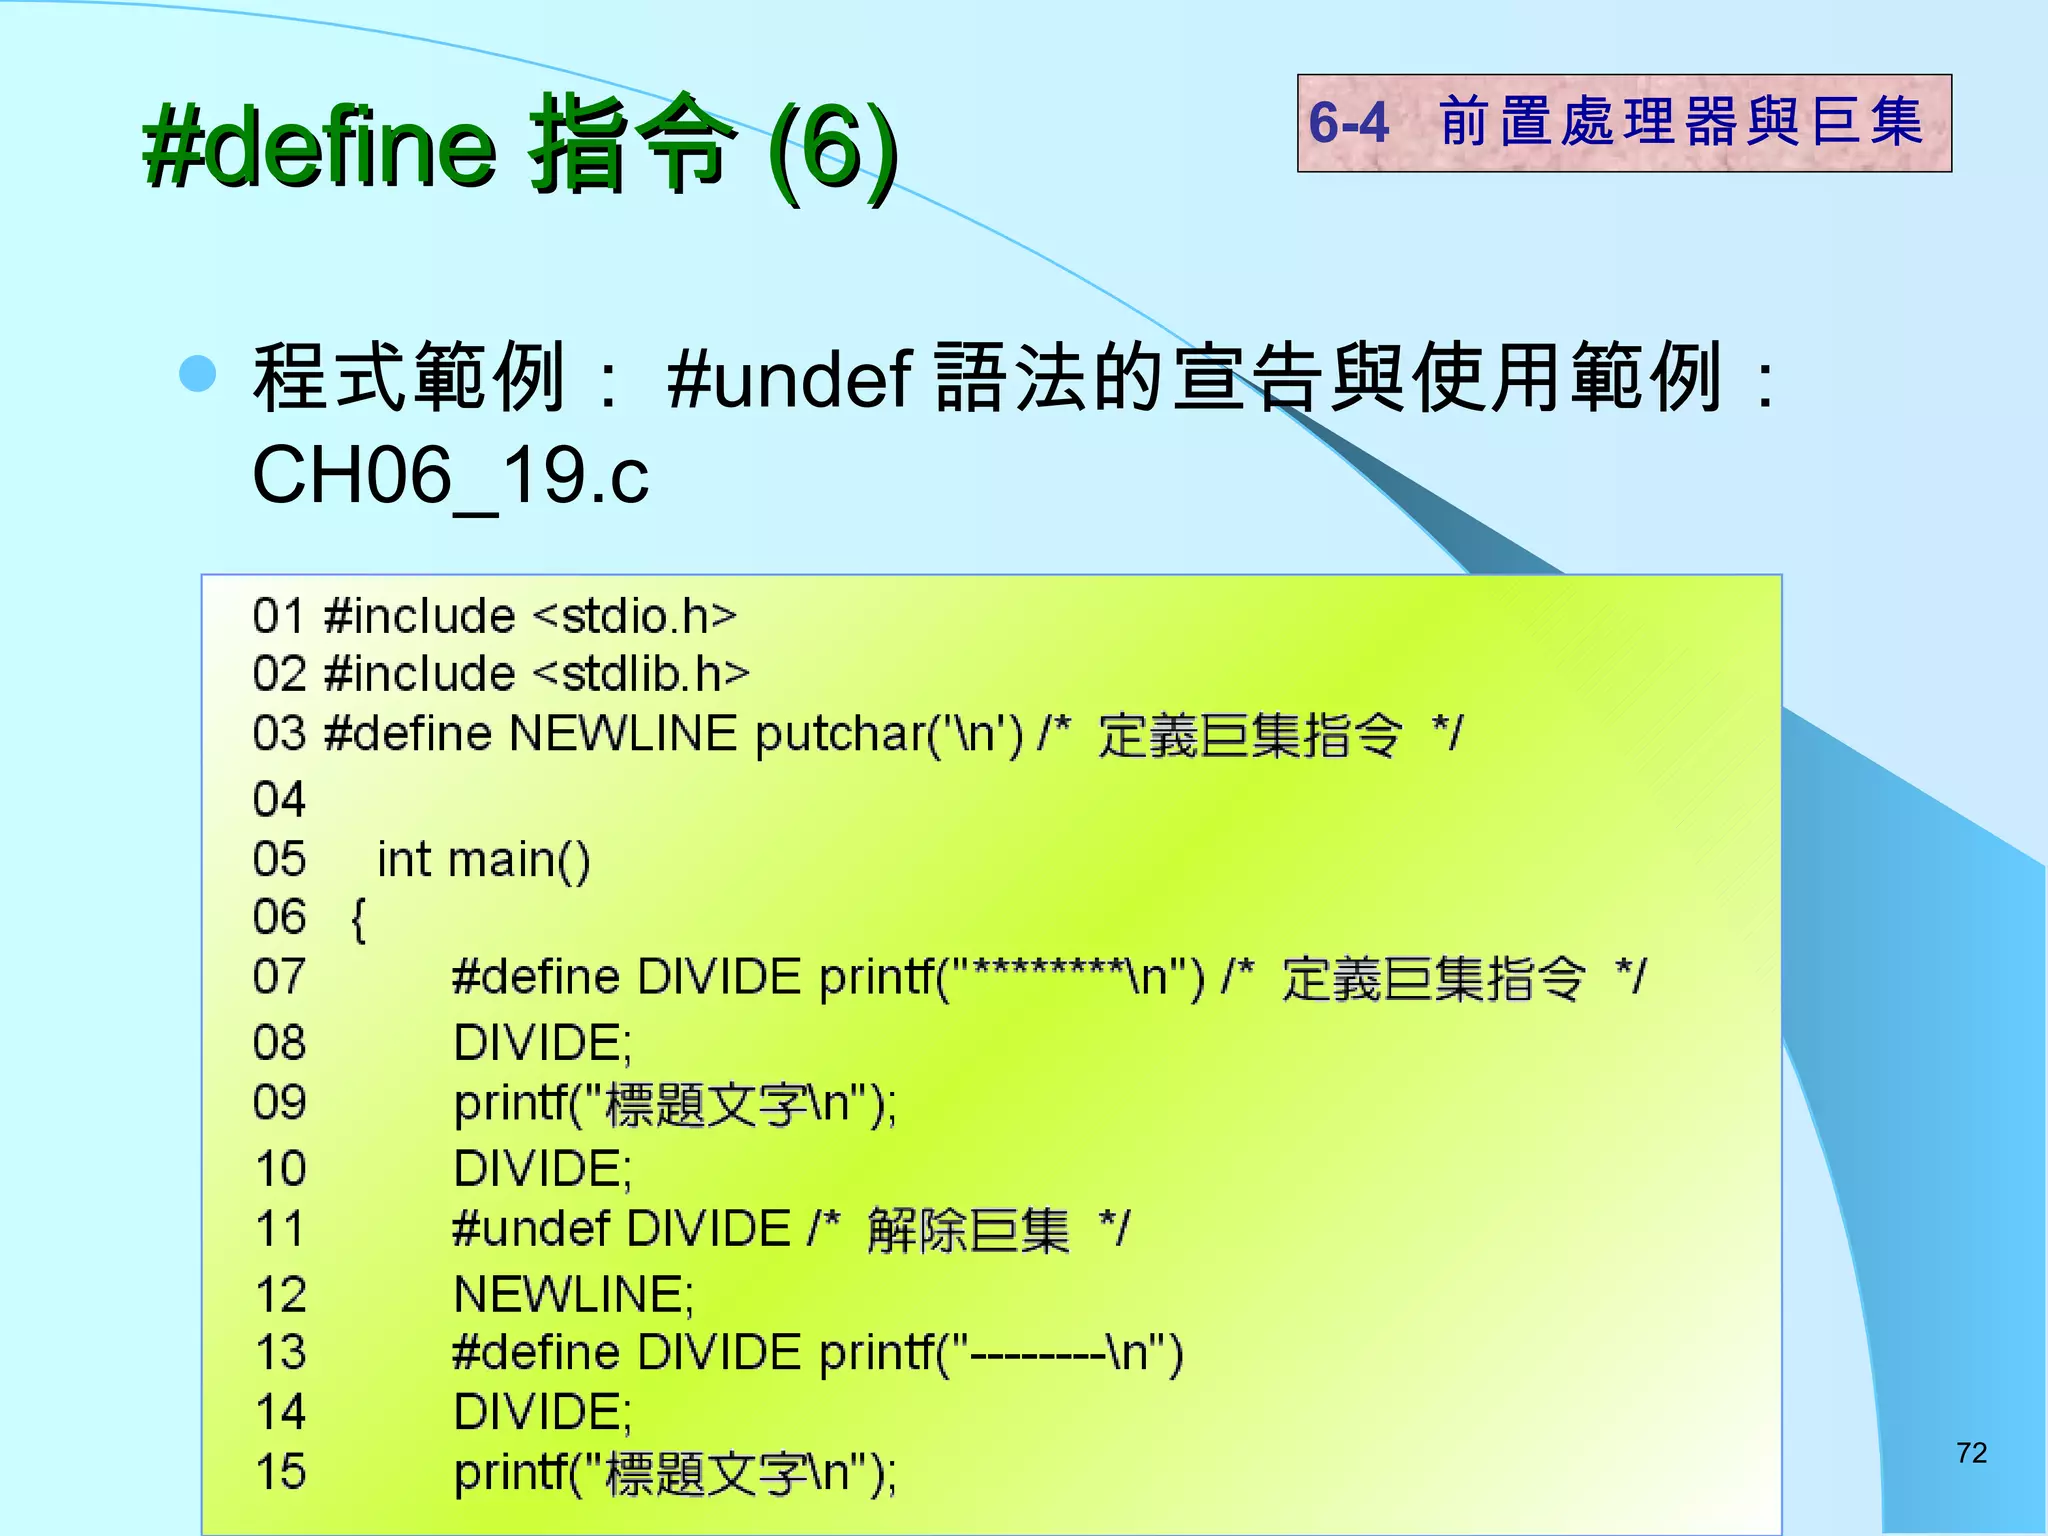Click the comment '解除巨集' on line 11
The height and width of the screenshot is (1536, 2048).
click(x=968, y=1230)
